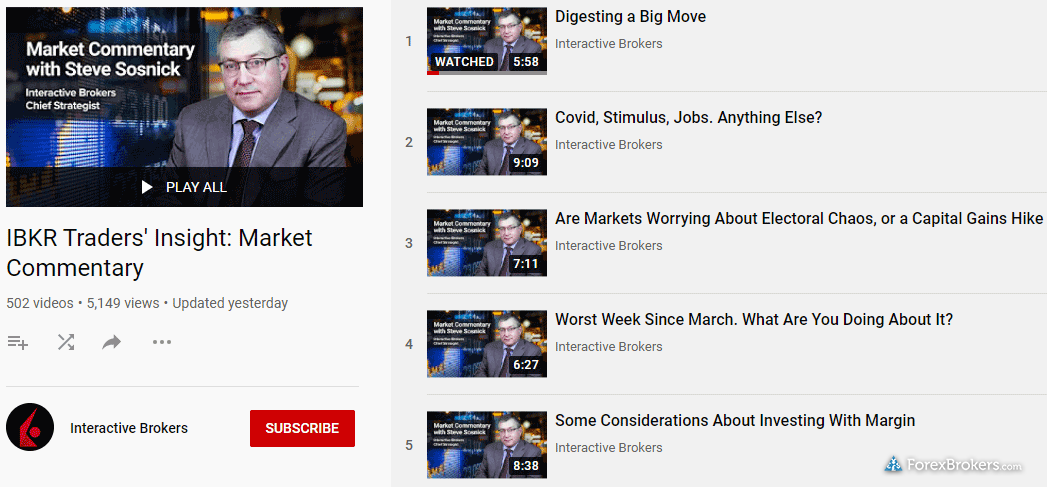
Task: Click Interactive Brokers under 'Worst Week Since March'
Action: (x=608, y=346)
